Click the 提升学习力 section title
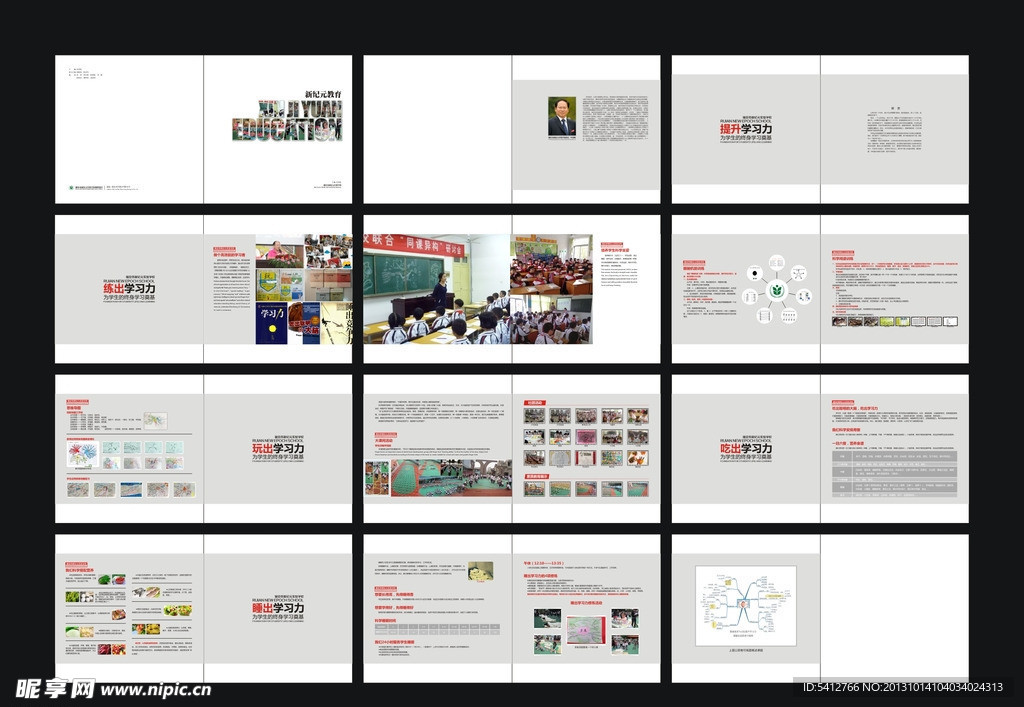This screenshot has height=707, width=1024. click(746, 129)
